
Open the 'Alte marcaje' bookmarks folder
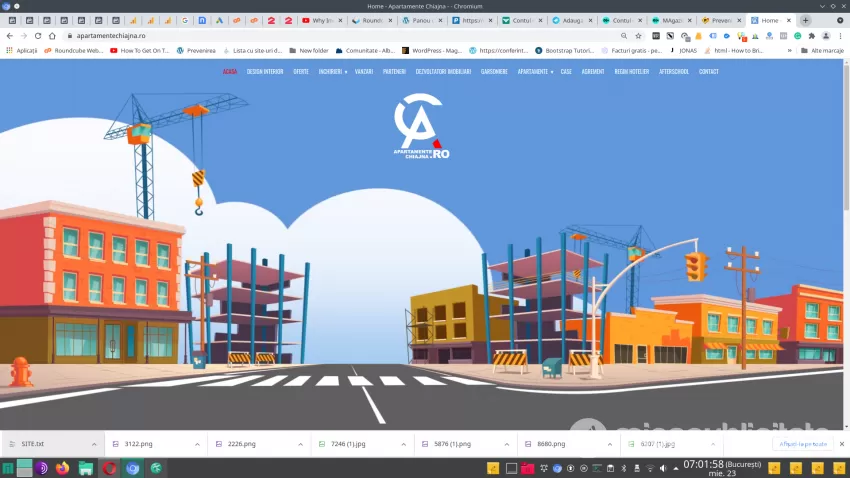(x=822, y=50)
